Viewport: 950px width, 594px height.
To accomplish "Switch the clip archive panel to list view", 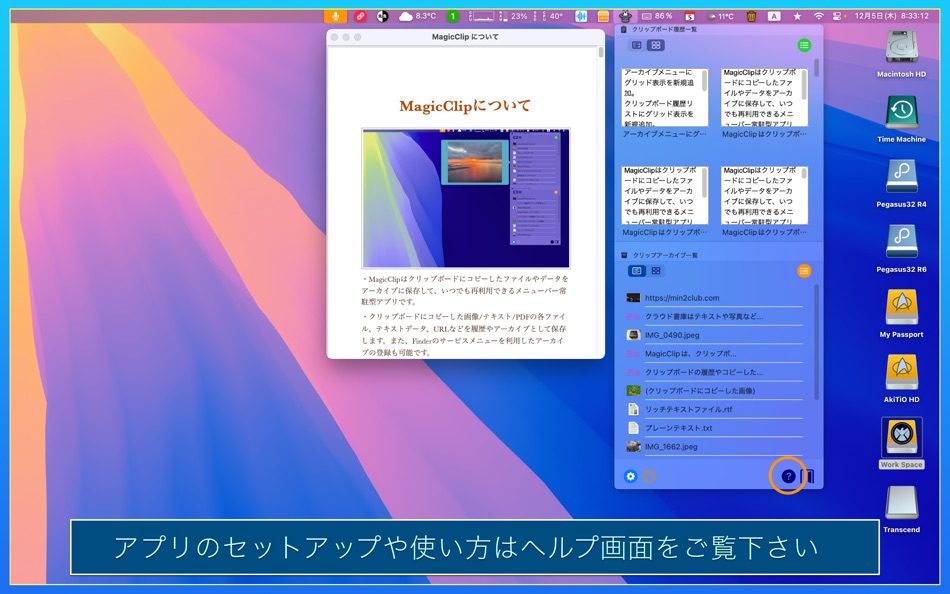I will [x=637, y=271].
